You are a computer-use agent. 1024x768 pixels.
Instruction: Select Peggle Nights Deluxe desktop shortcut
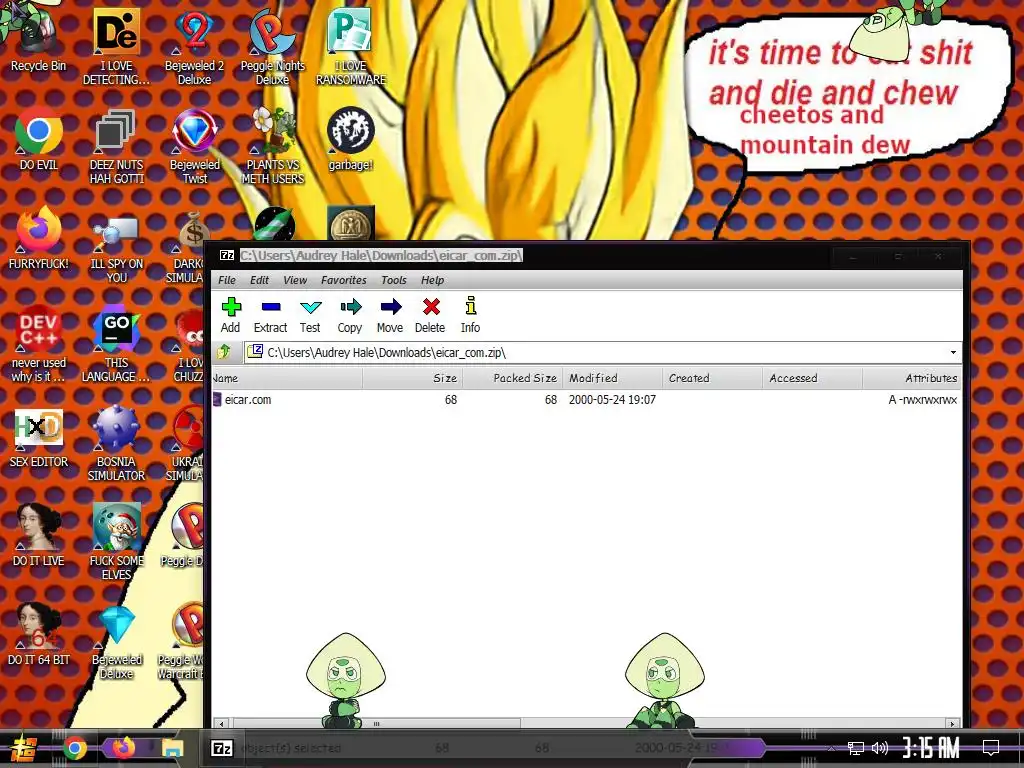(272, 47)
